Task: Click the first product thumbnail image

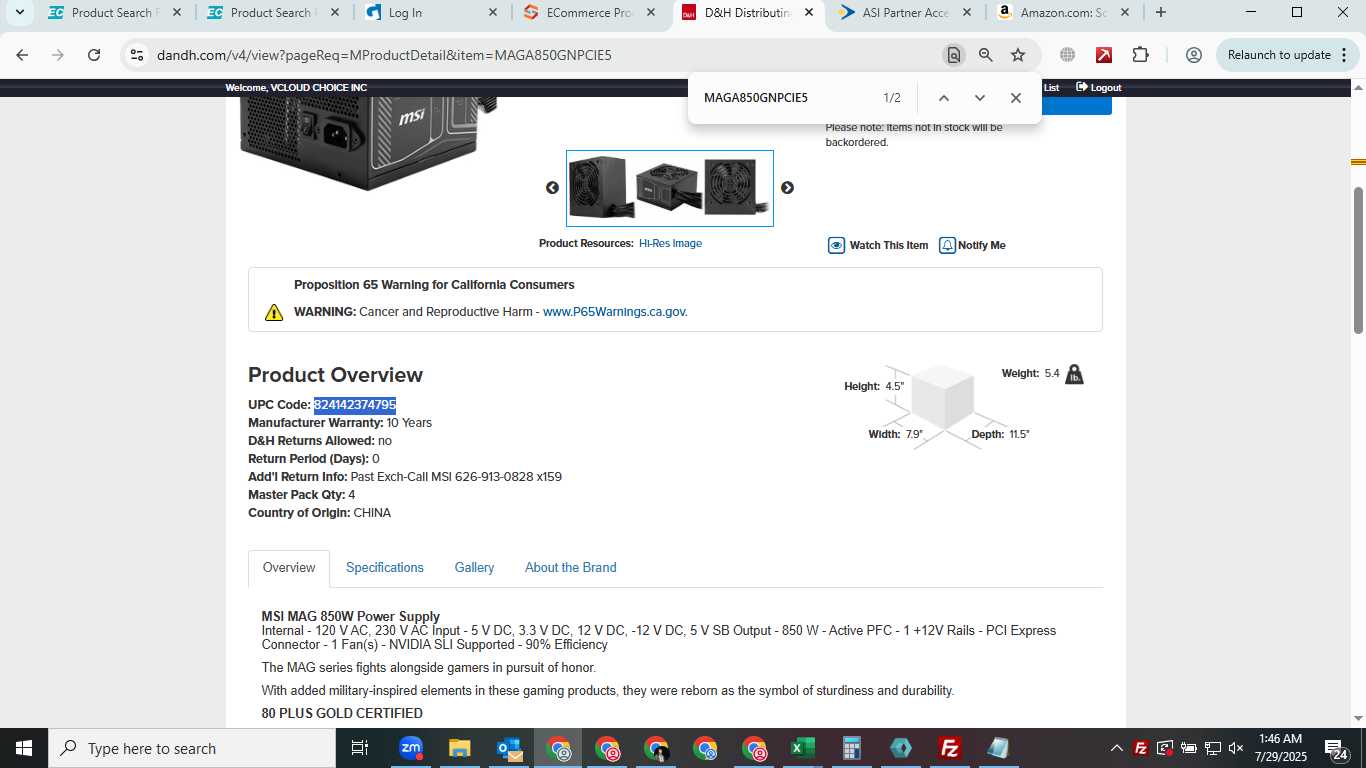Action: (x=601, y=188)
